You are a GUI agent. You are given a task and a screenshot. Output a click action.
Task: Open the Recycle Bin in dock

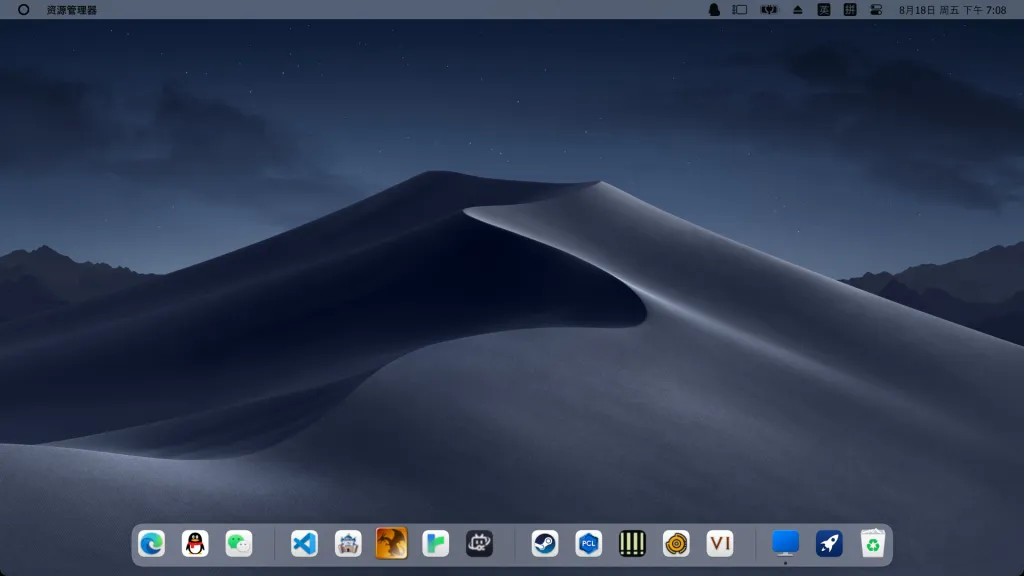(872, 543)
